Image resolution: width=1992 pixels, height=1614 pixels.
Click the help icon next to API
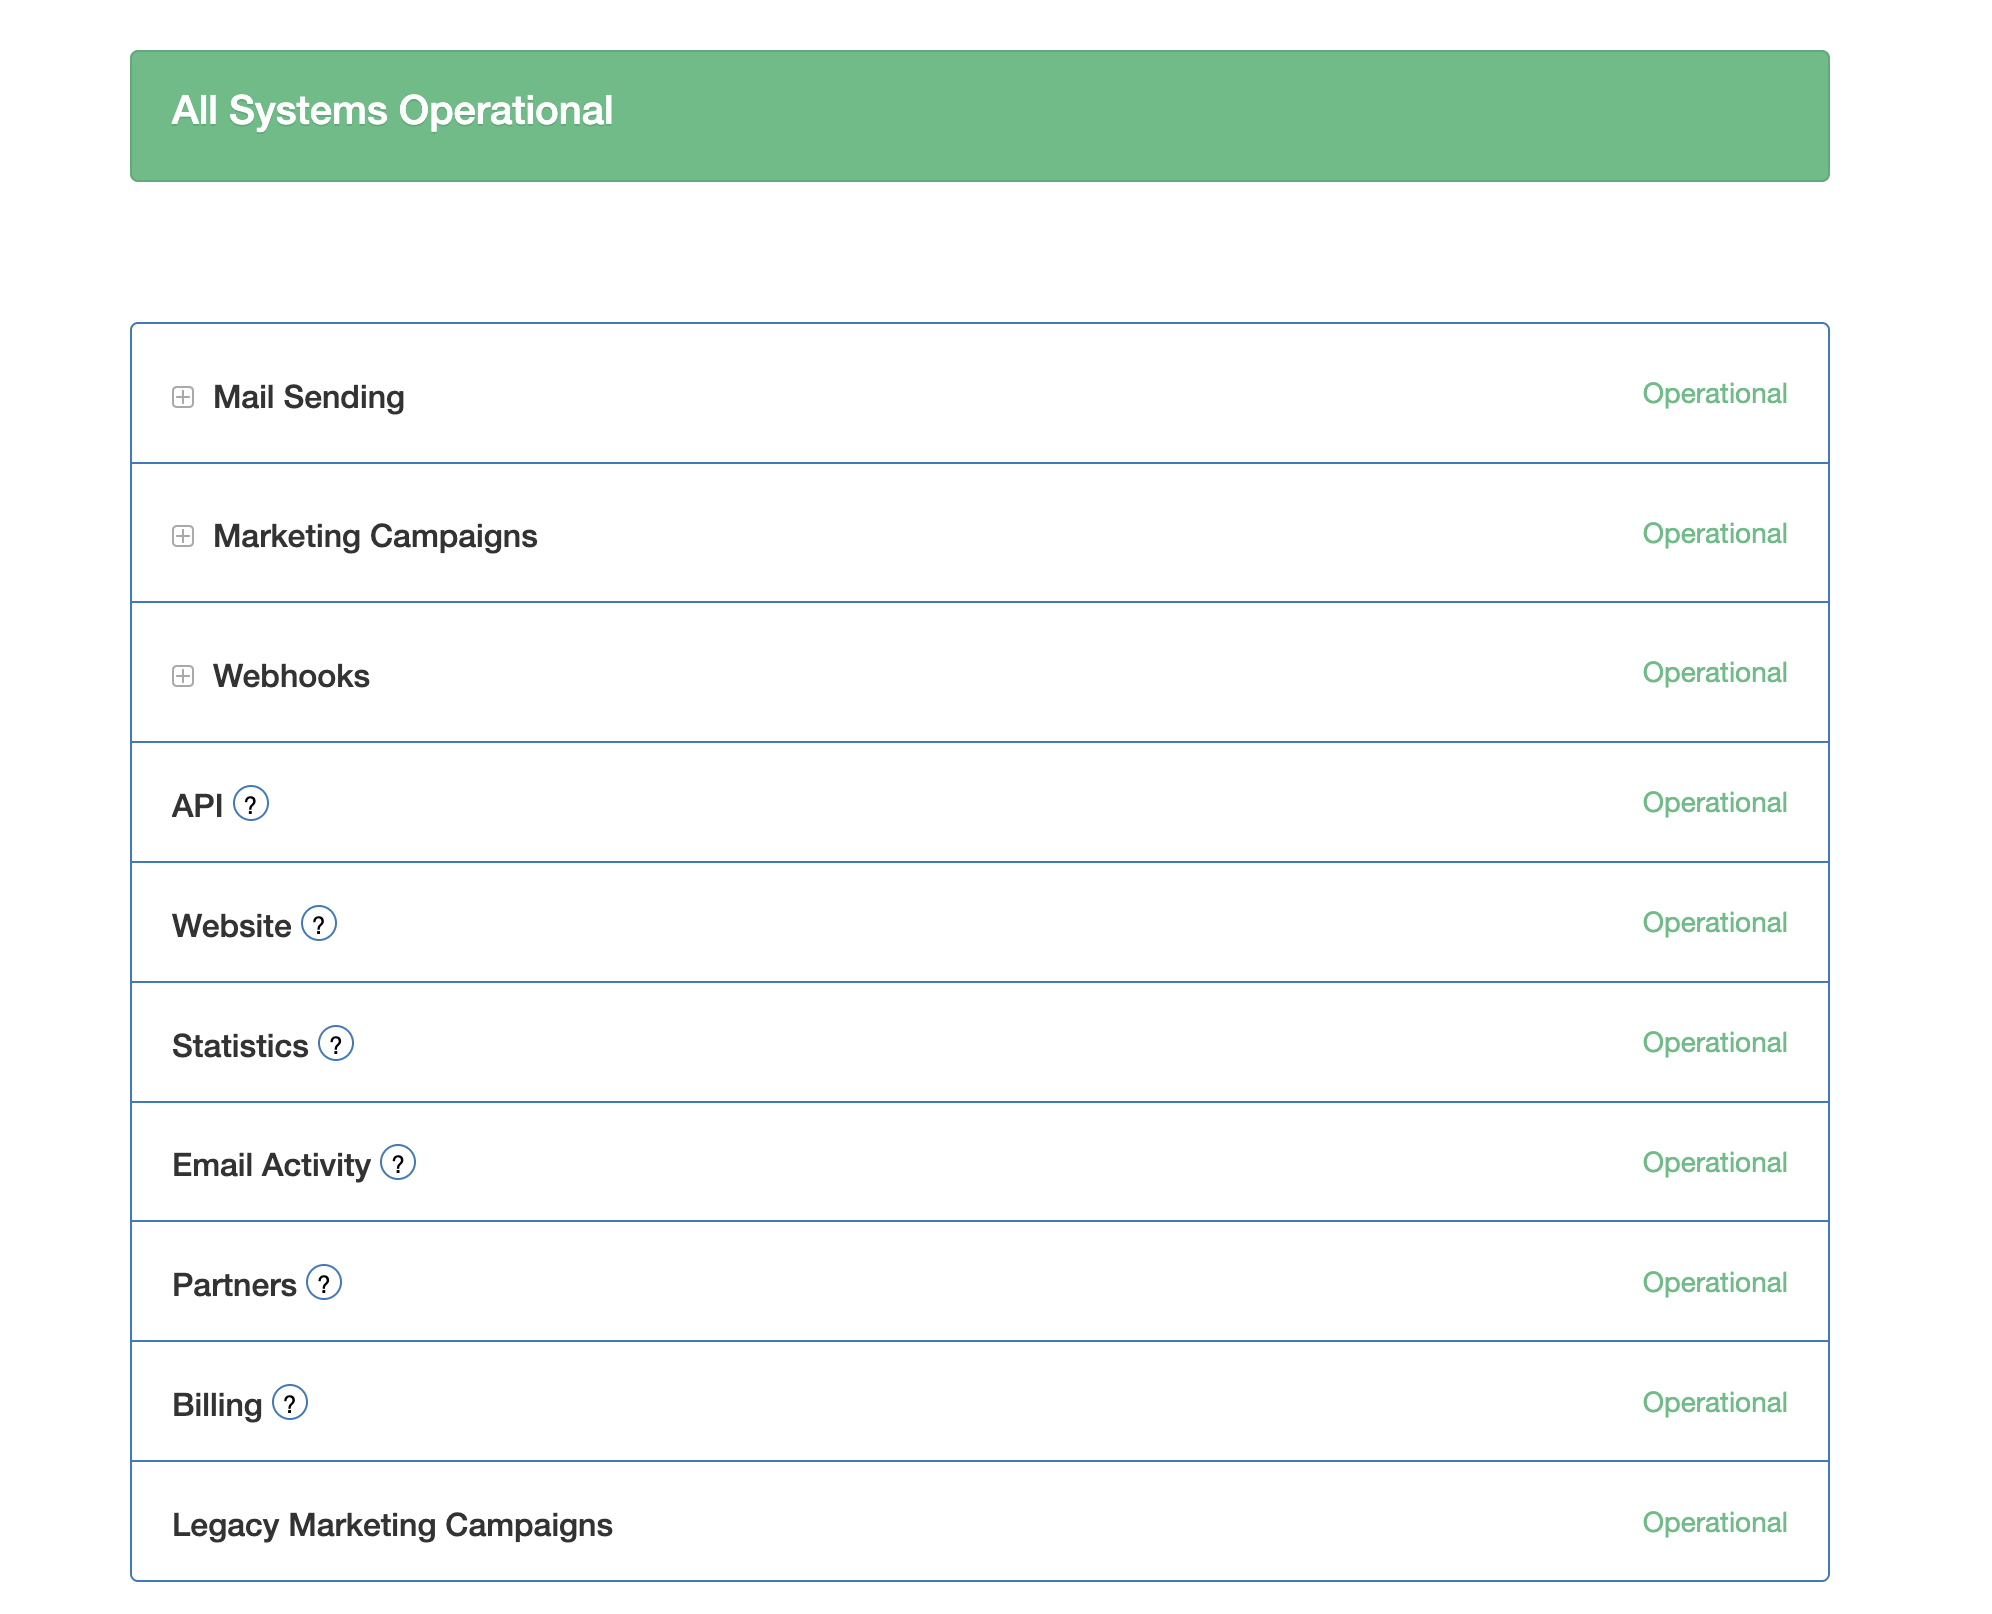coord(251,804)
